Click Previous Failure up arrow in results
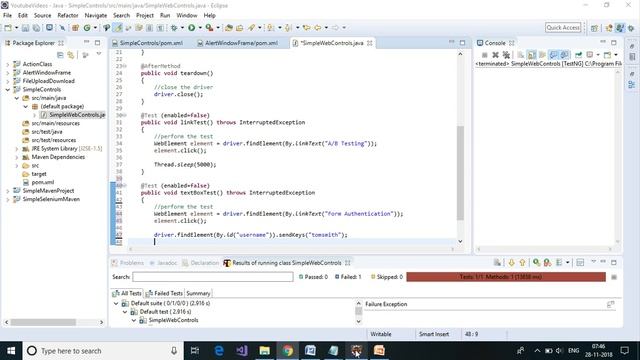 tap(522, 263)
